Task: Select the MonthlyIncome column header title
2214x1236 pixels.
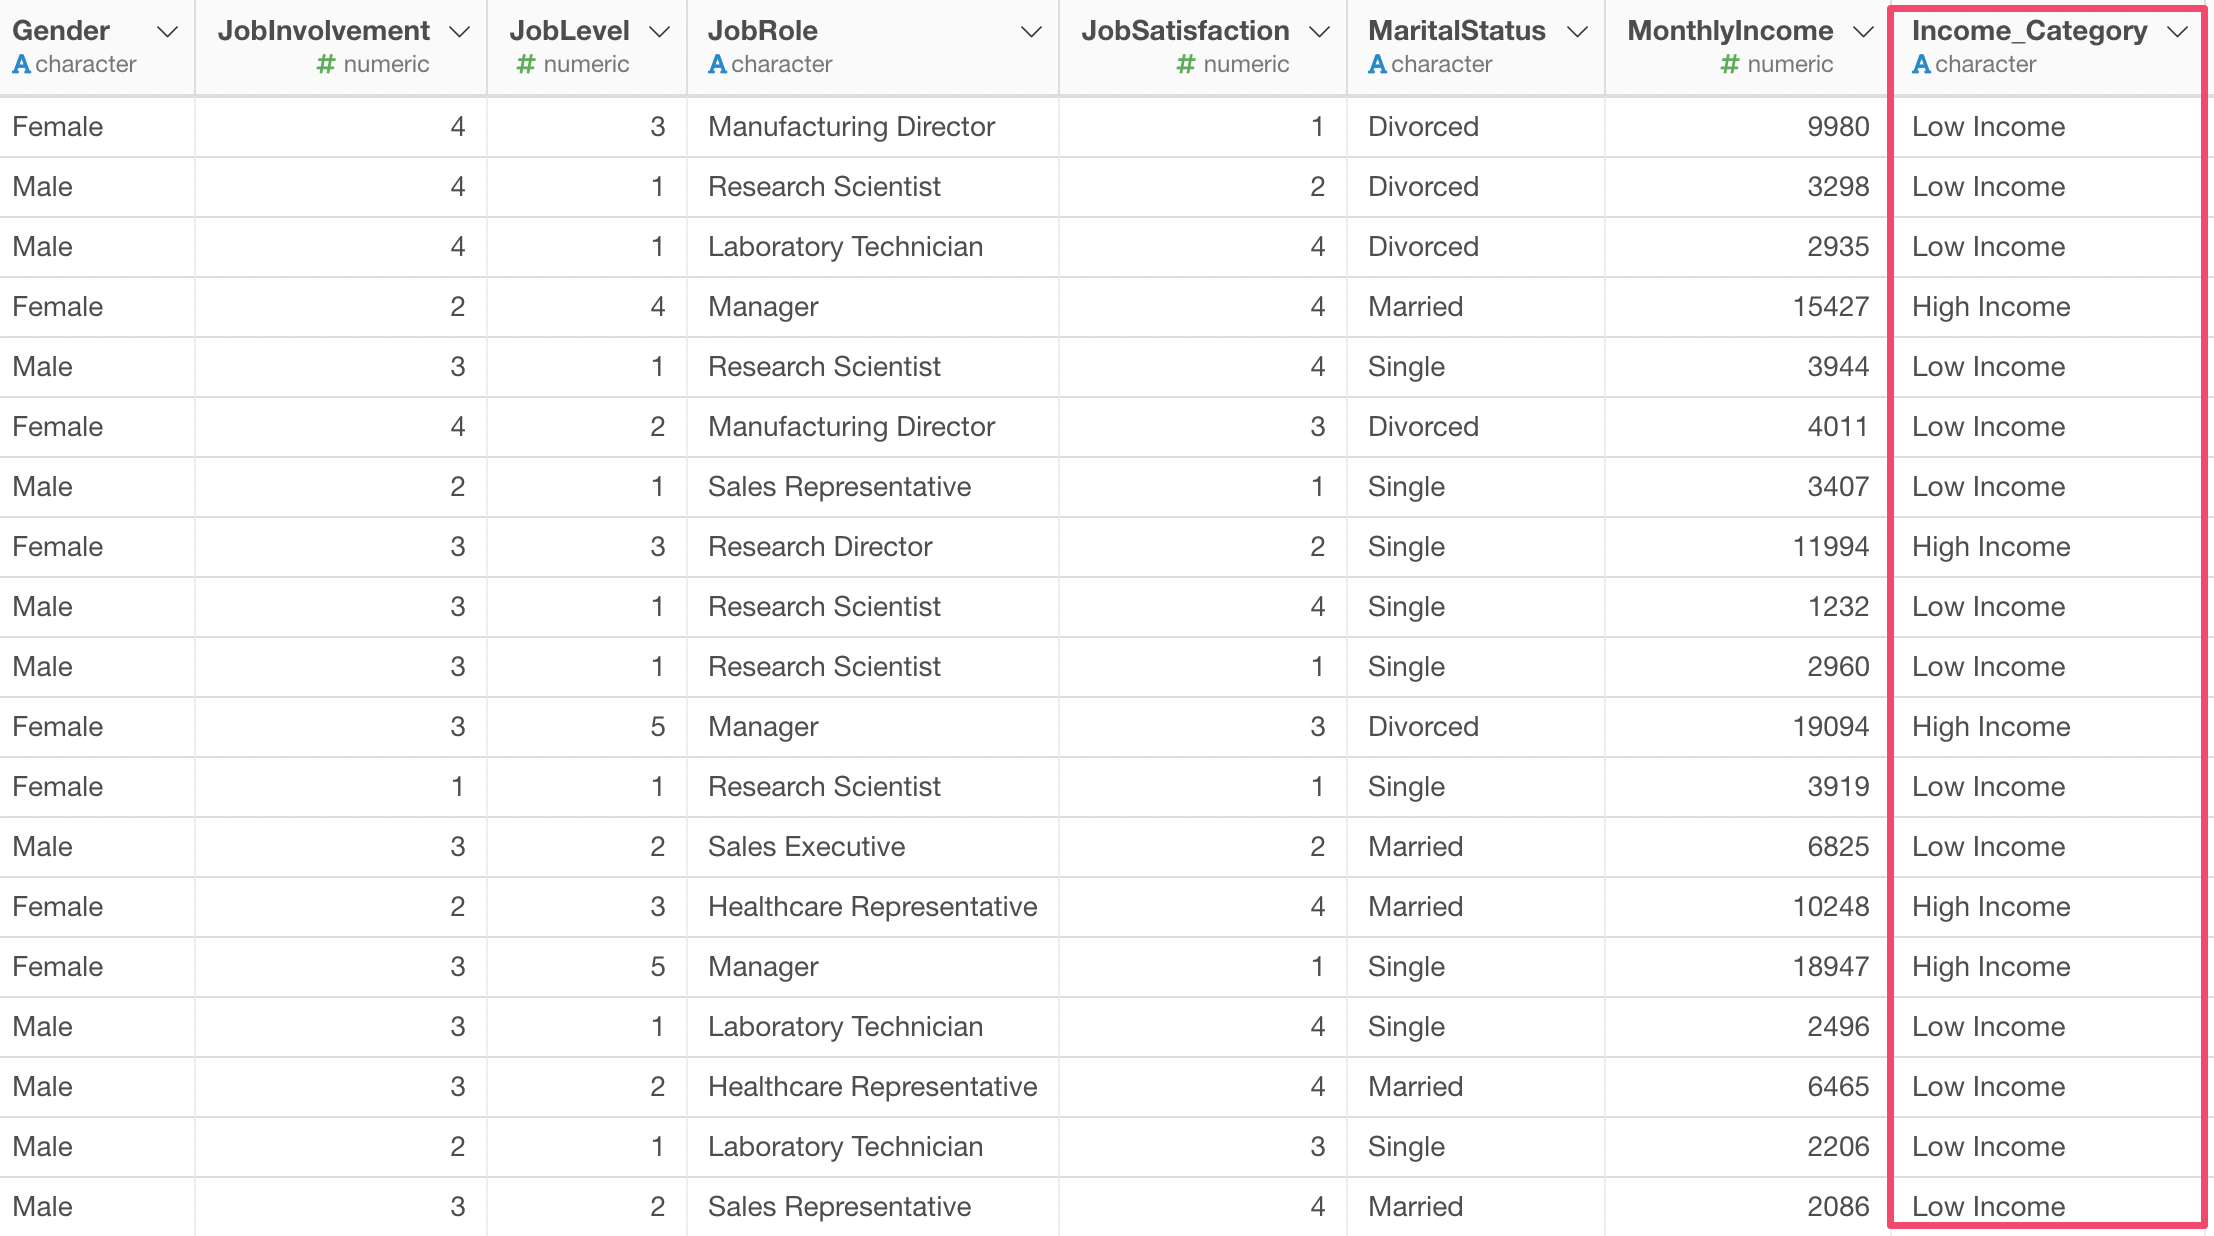Action: pos(1730,31)
